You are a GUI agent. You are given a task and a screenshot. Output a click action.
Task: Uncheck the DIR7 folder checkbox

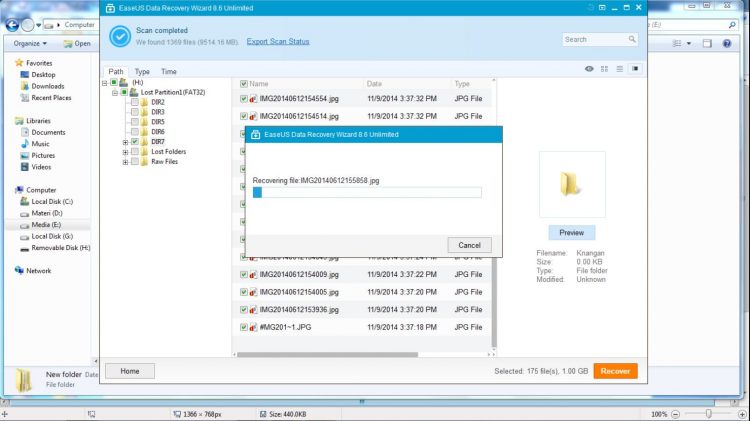pos(135,142)
